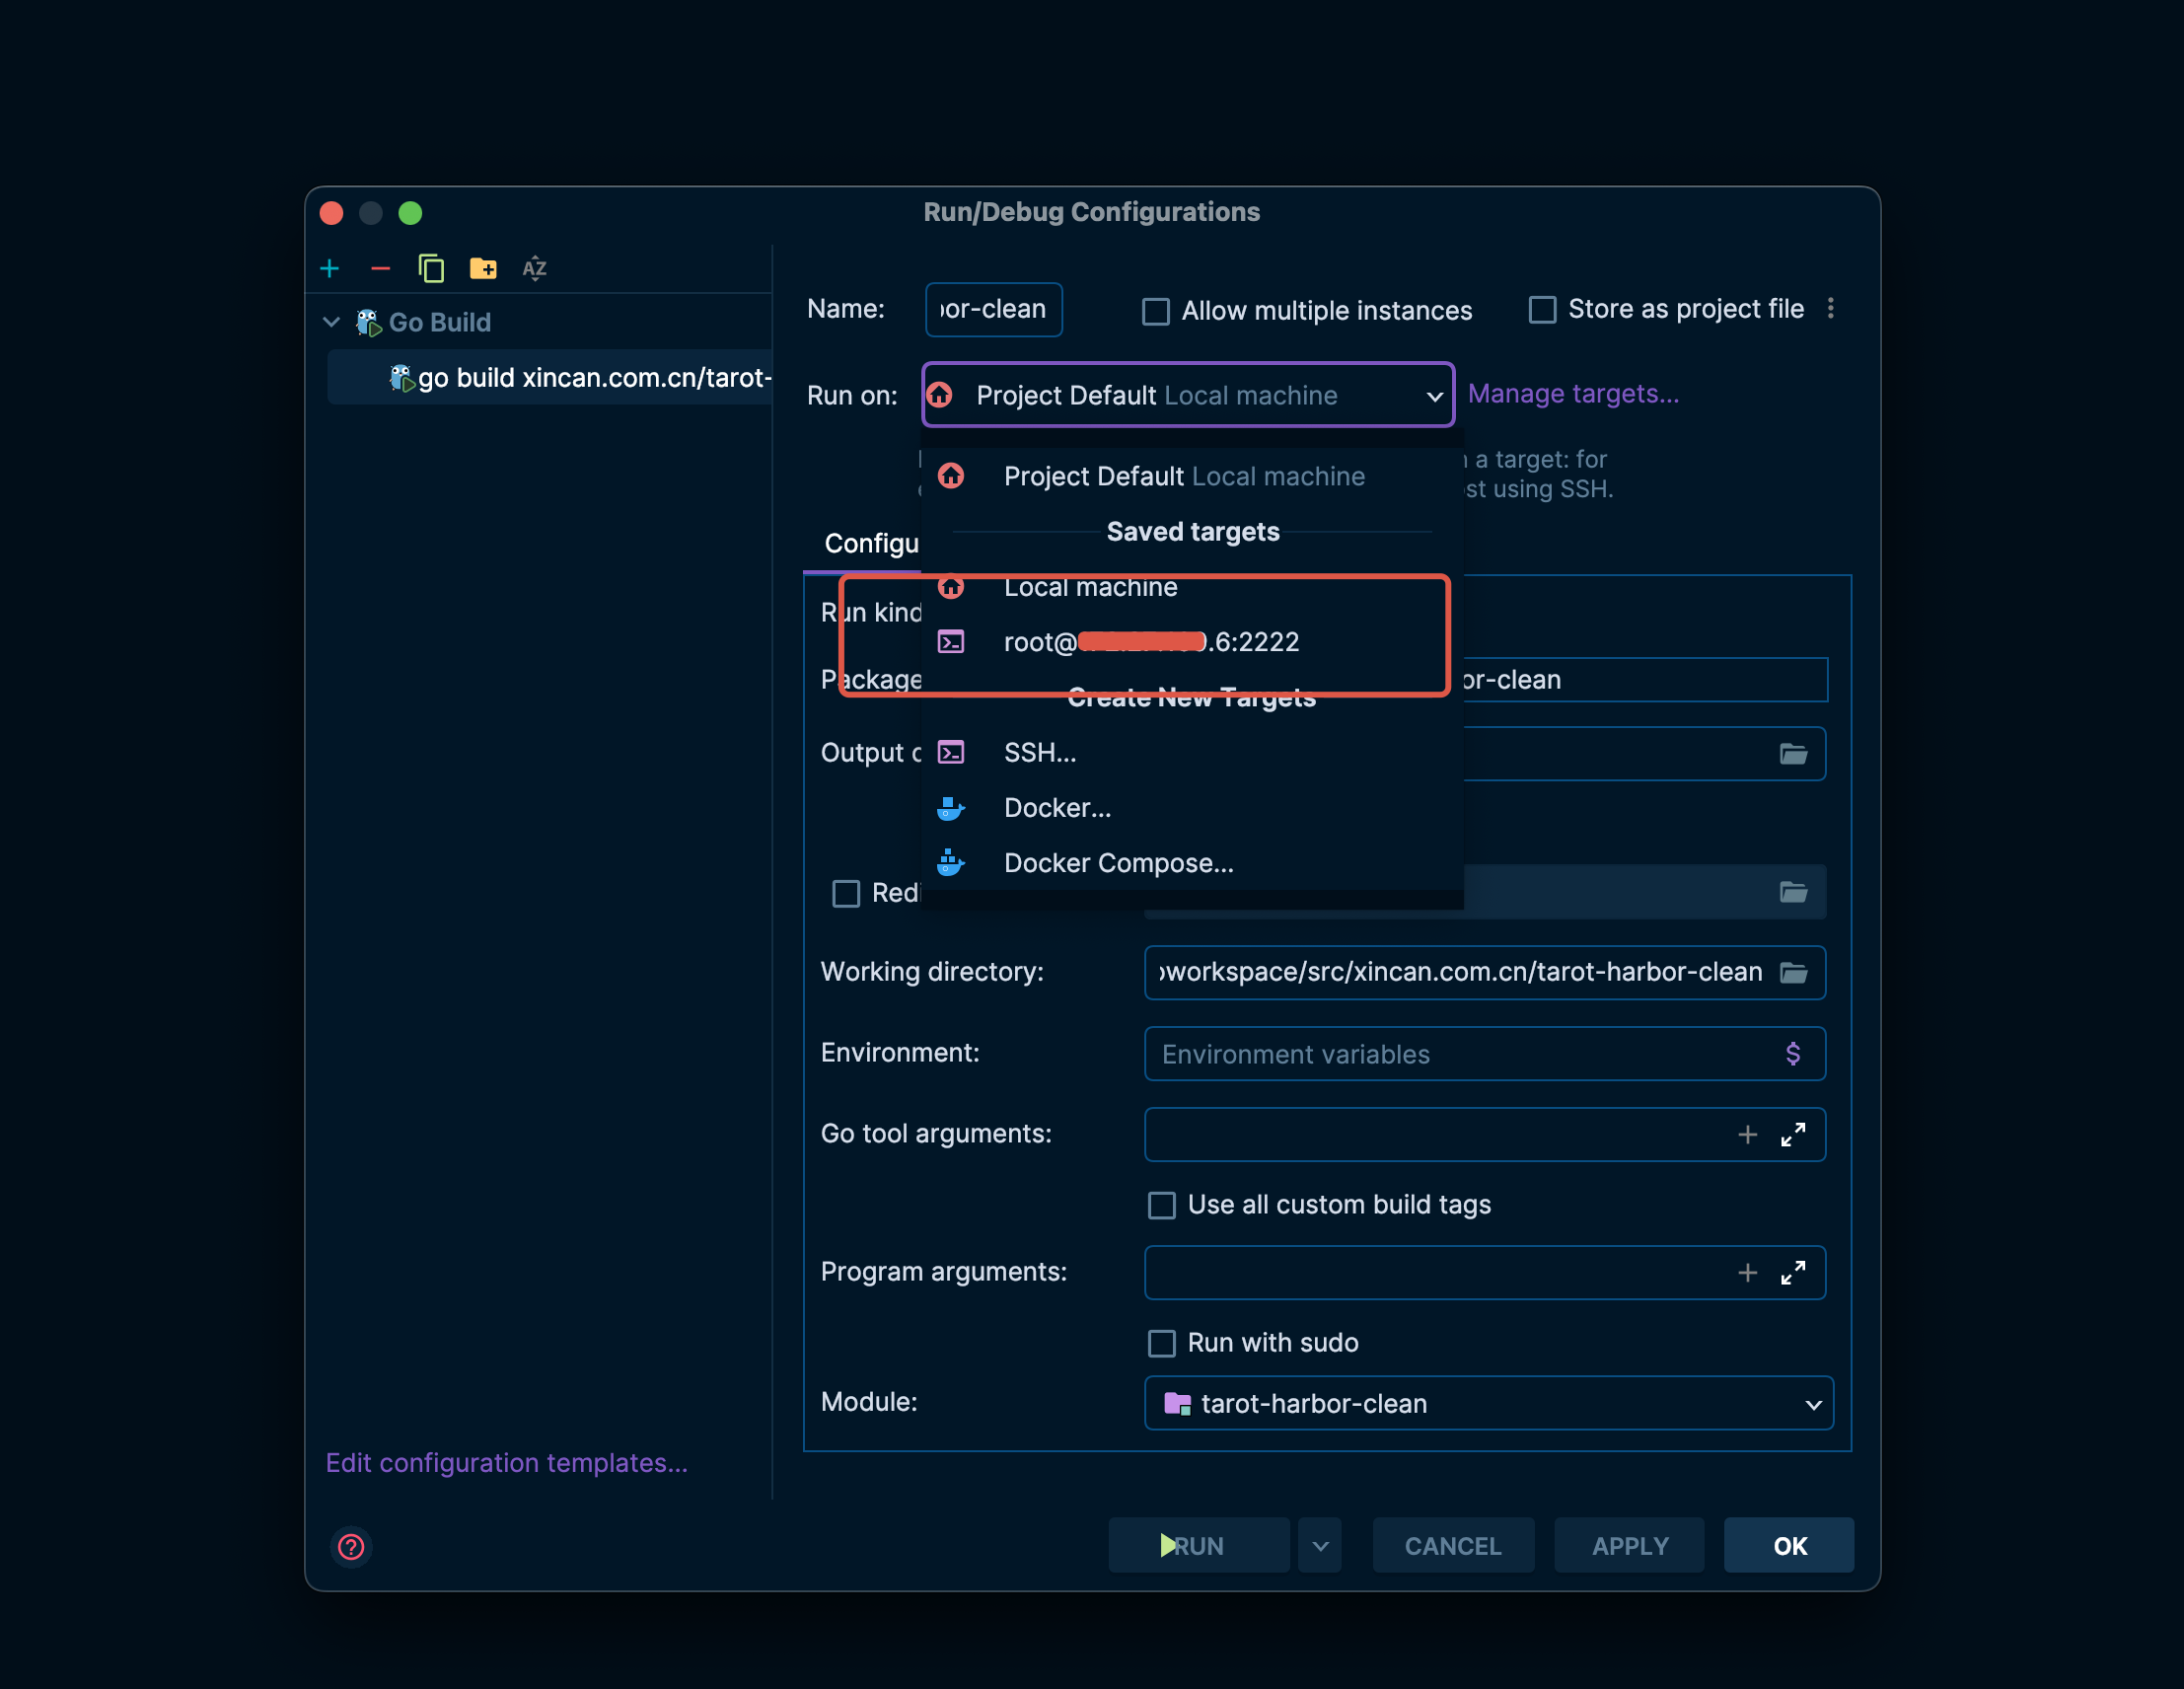Open the help question mark icon
This screenshot has height=1689, width=2184.
351,1546
